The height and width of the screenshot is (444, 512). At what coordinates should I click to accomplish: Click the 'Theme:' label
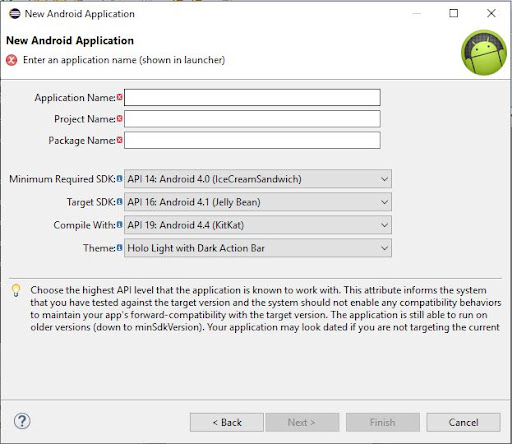pos(99,248)
